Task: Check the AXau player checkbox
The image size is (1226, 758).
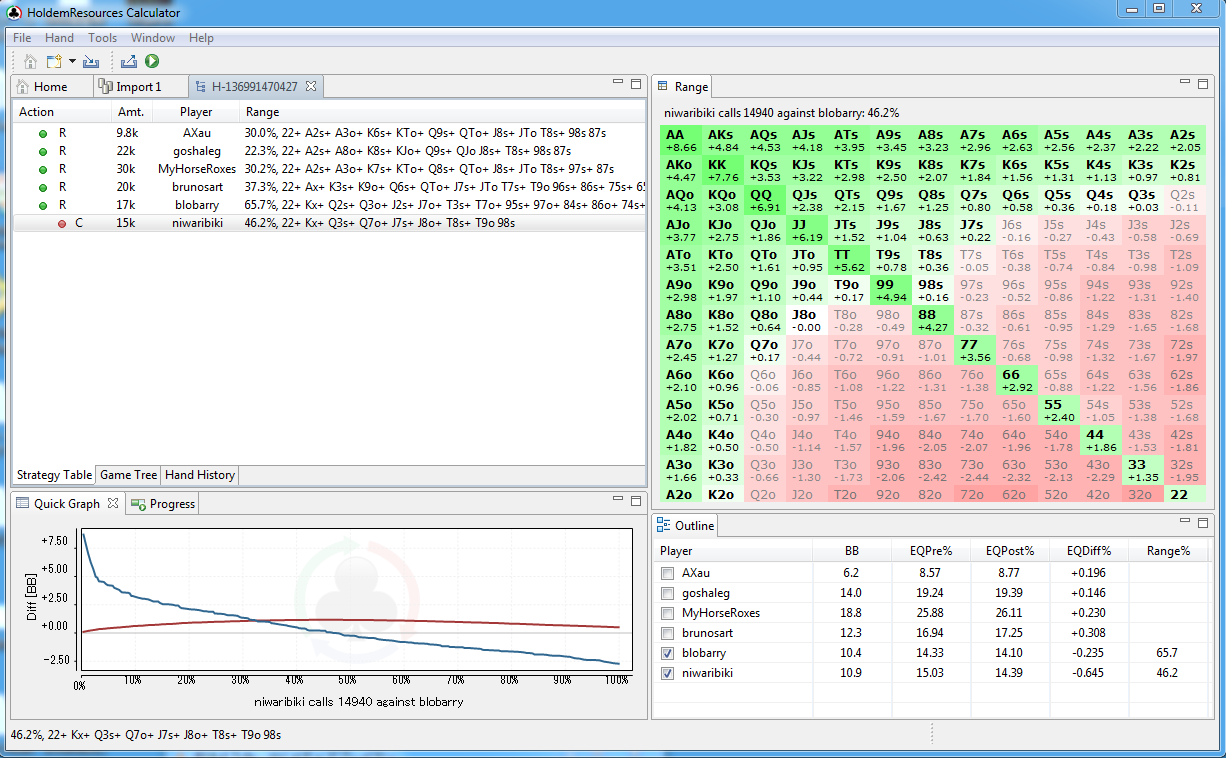Action: coord(667,574)
